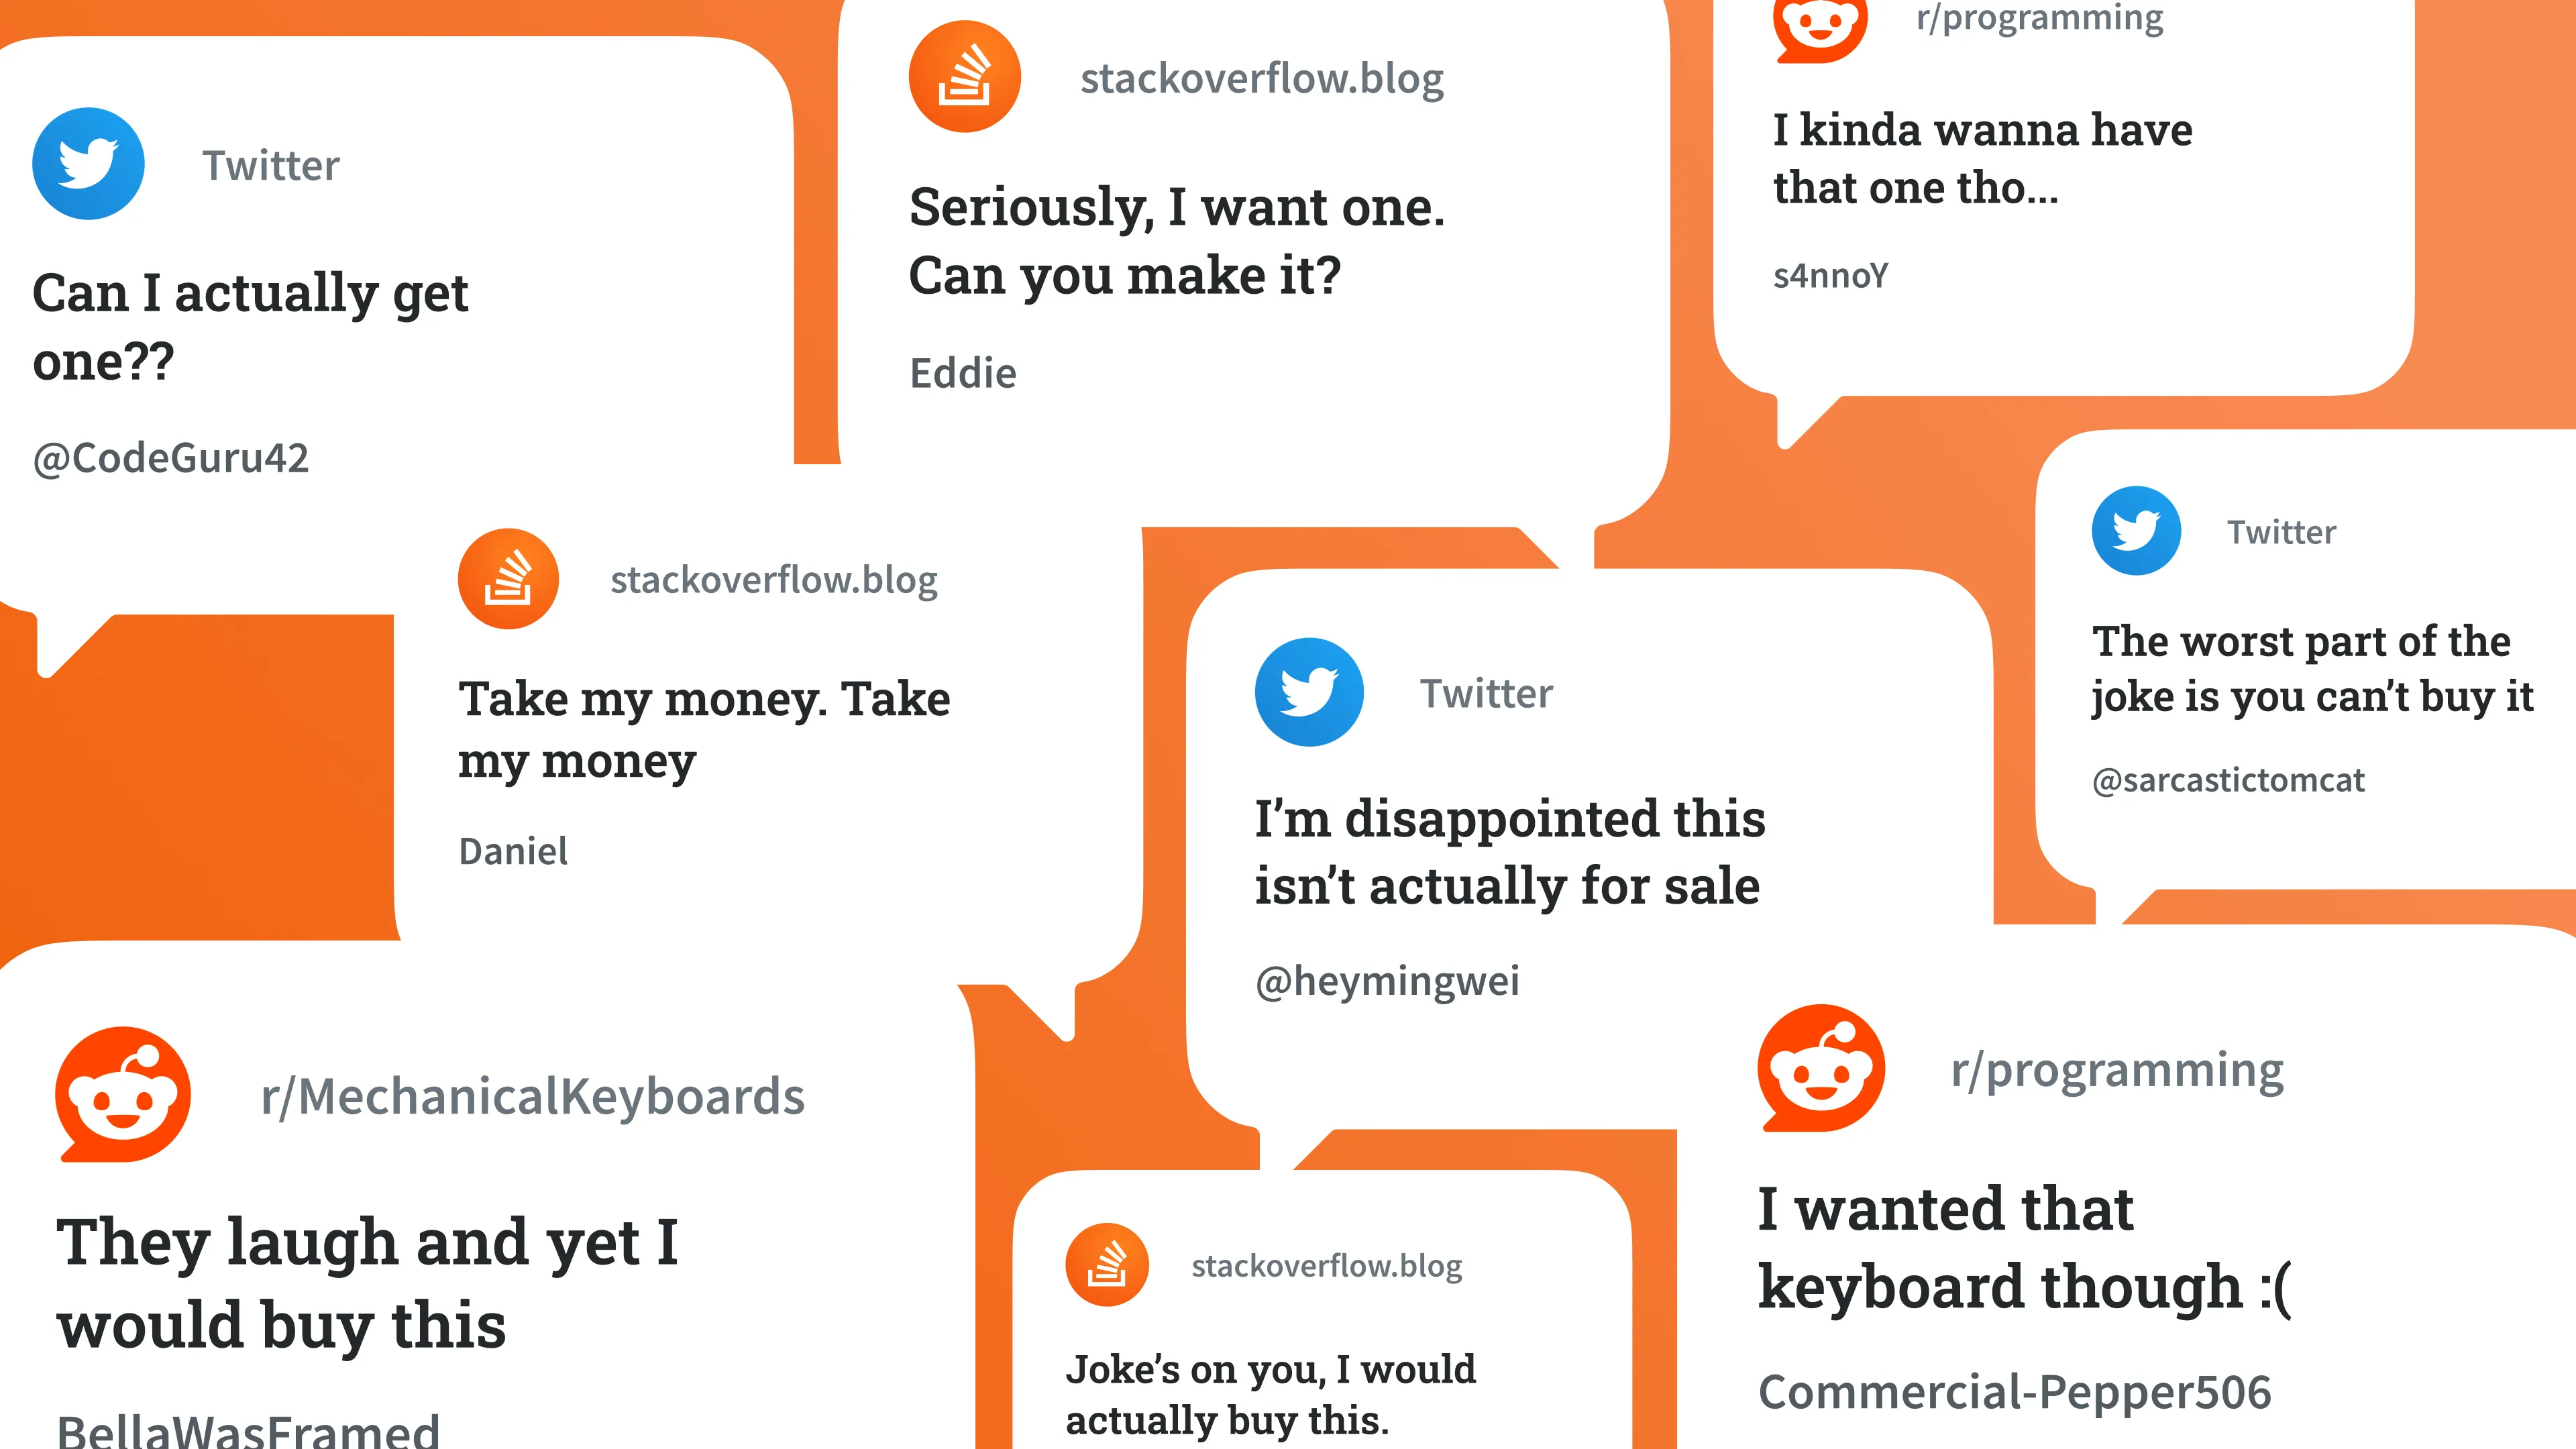The width and height of the screenshot is (2576, 1449).
Task: Open the @CodeGuru42 username
Action: [171, 458]
